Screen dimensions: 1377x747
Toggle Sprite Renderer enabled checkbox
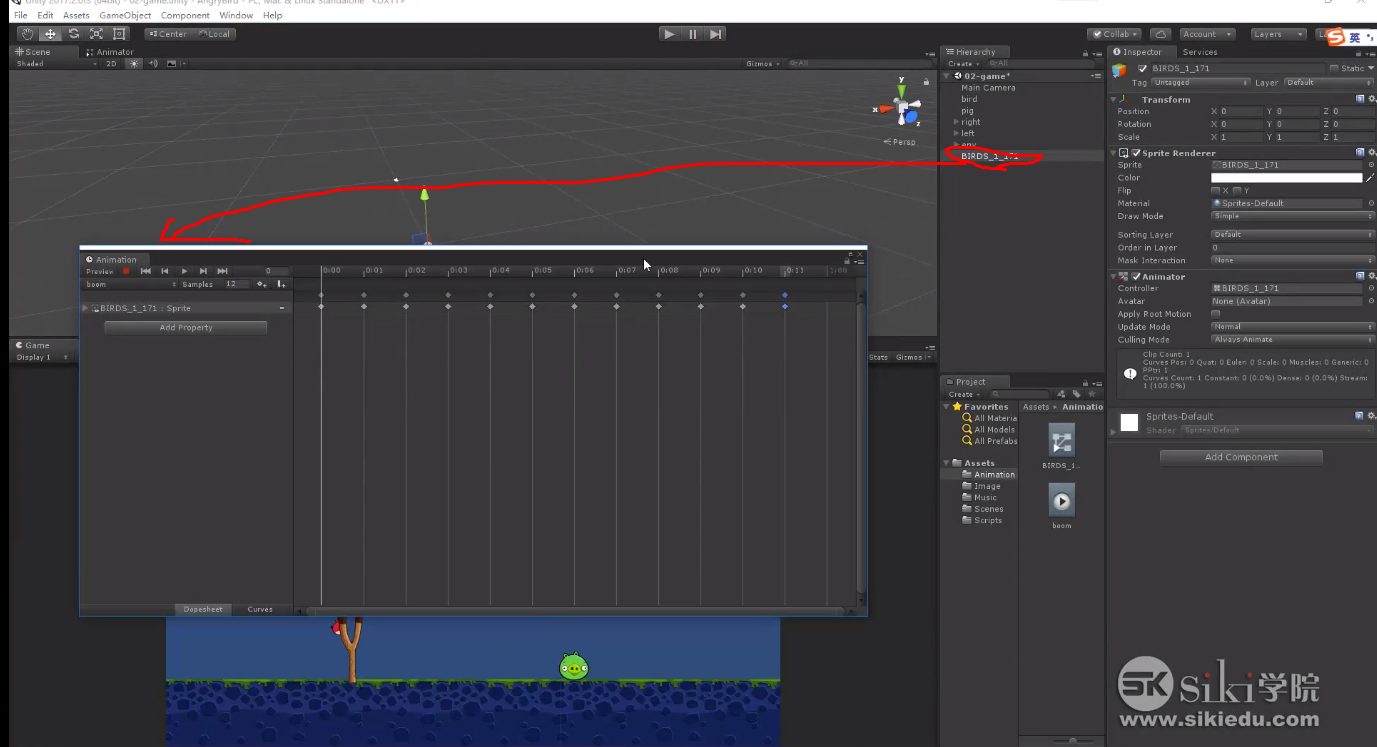[1136, 153]
